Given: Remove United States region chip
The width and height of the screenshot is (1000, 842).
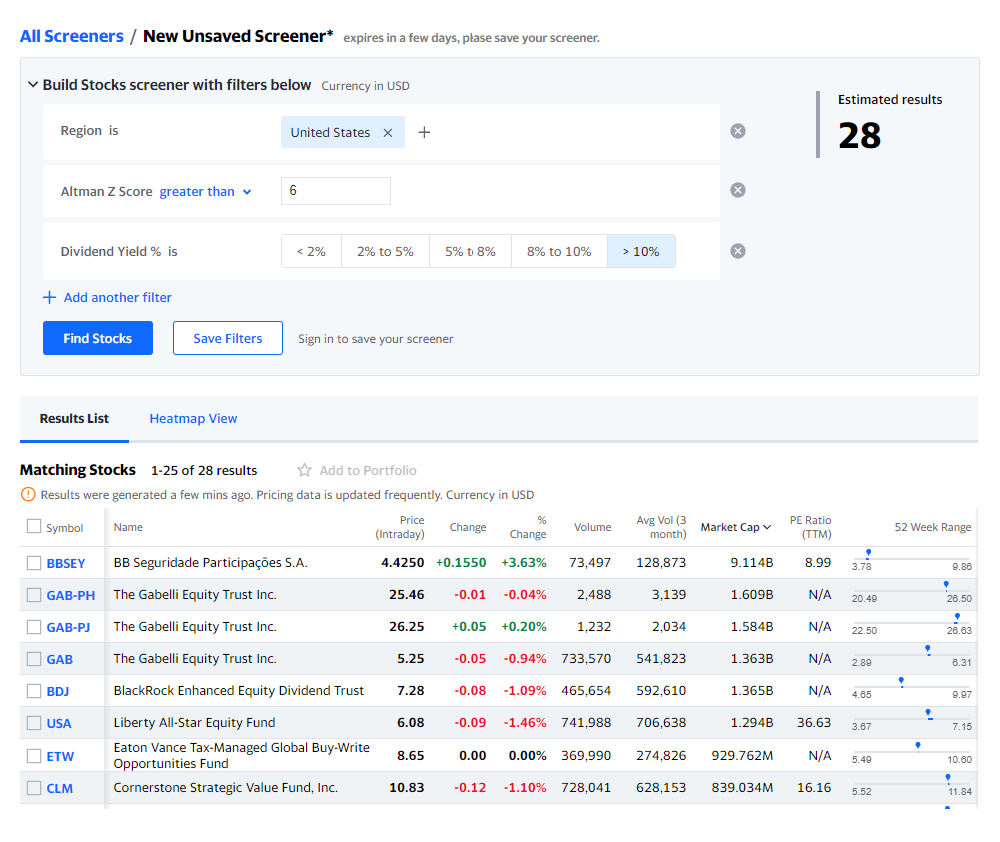Looking at the screenshot, I should coord(388,133).
